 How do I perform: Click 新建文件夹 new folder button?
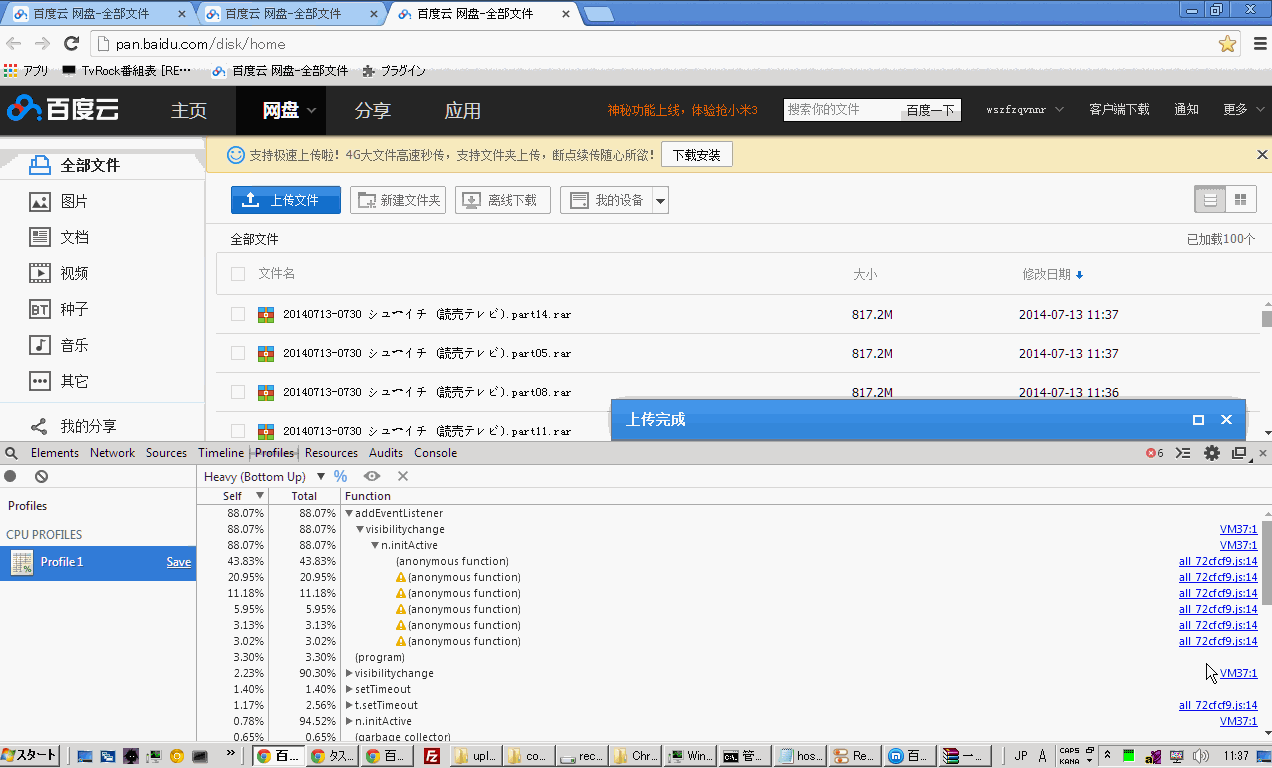398,200
